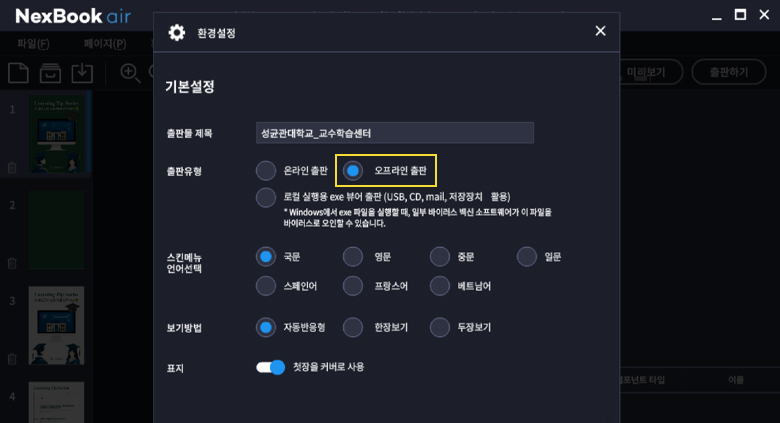780x423 pixels.
Task: Choose the 두장보기 viewing method
Action: pyautogui.click(x=440, y=327)
